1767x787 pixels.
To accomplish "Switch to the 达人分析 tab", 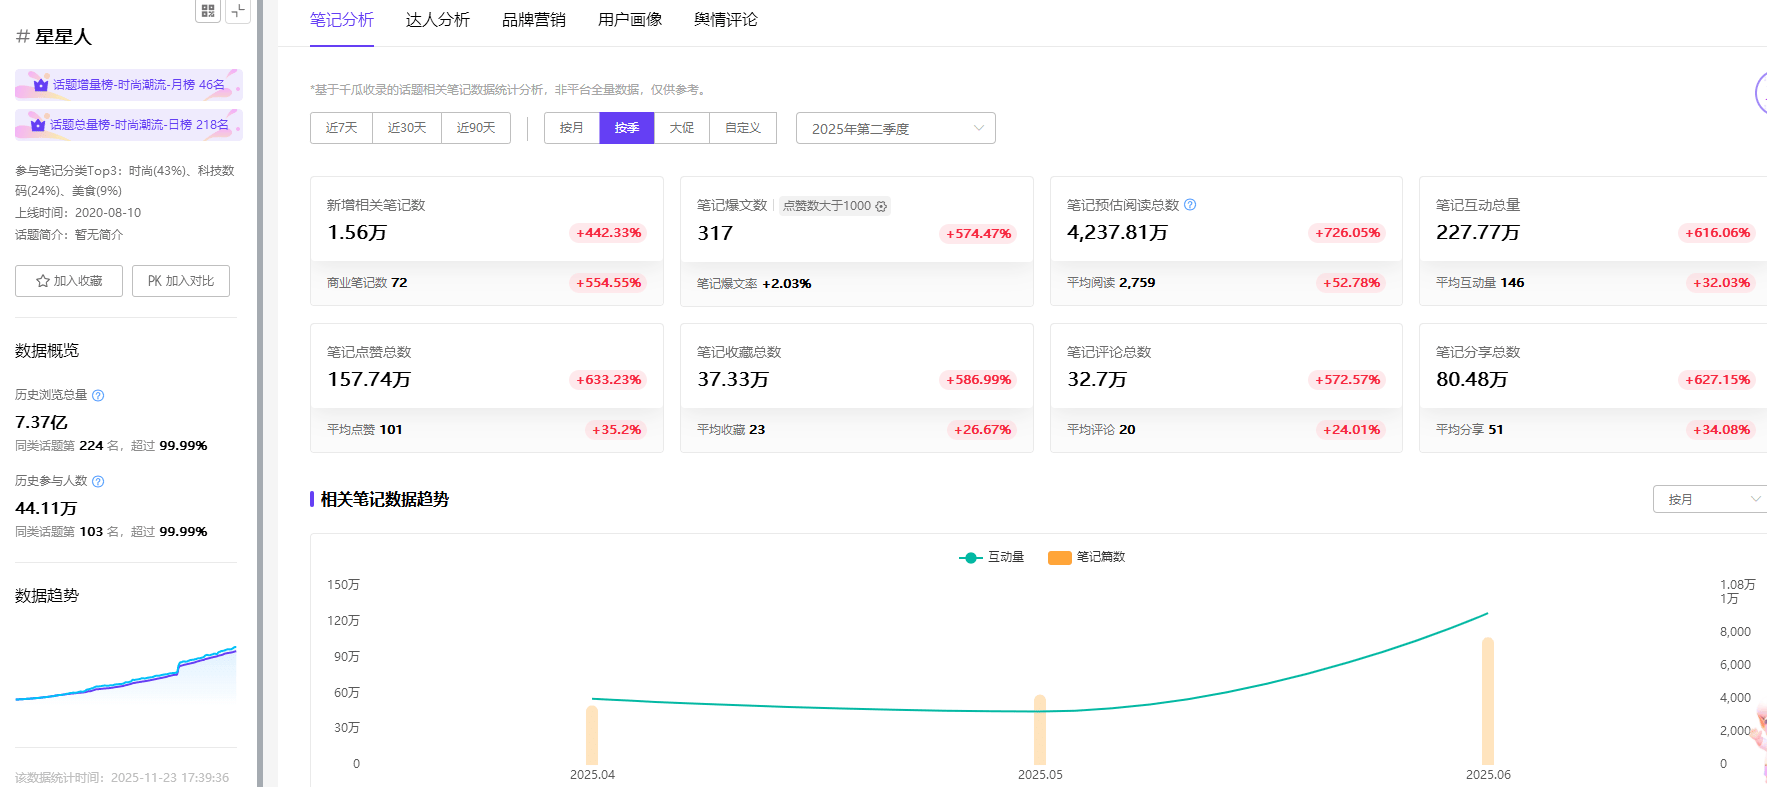I will (x=437, y=20).
